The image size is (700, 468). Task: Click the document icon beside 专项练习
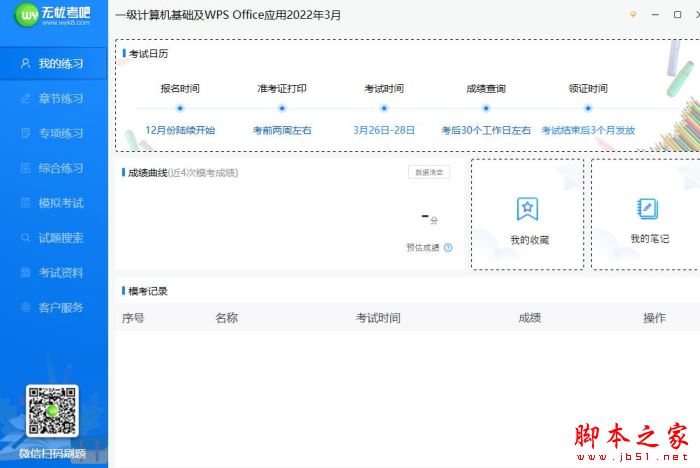(25, 133)
